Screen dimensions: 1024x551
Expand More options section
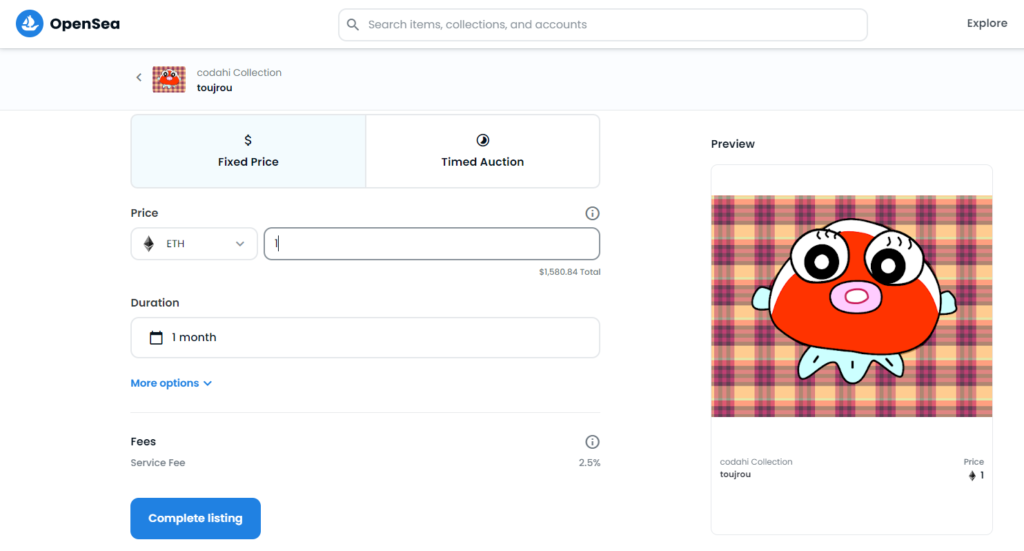(171, 383)
